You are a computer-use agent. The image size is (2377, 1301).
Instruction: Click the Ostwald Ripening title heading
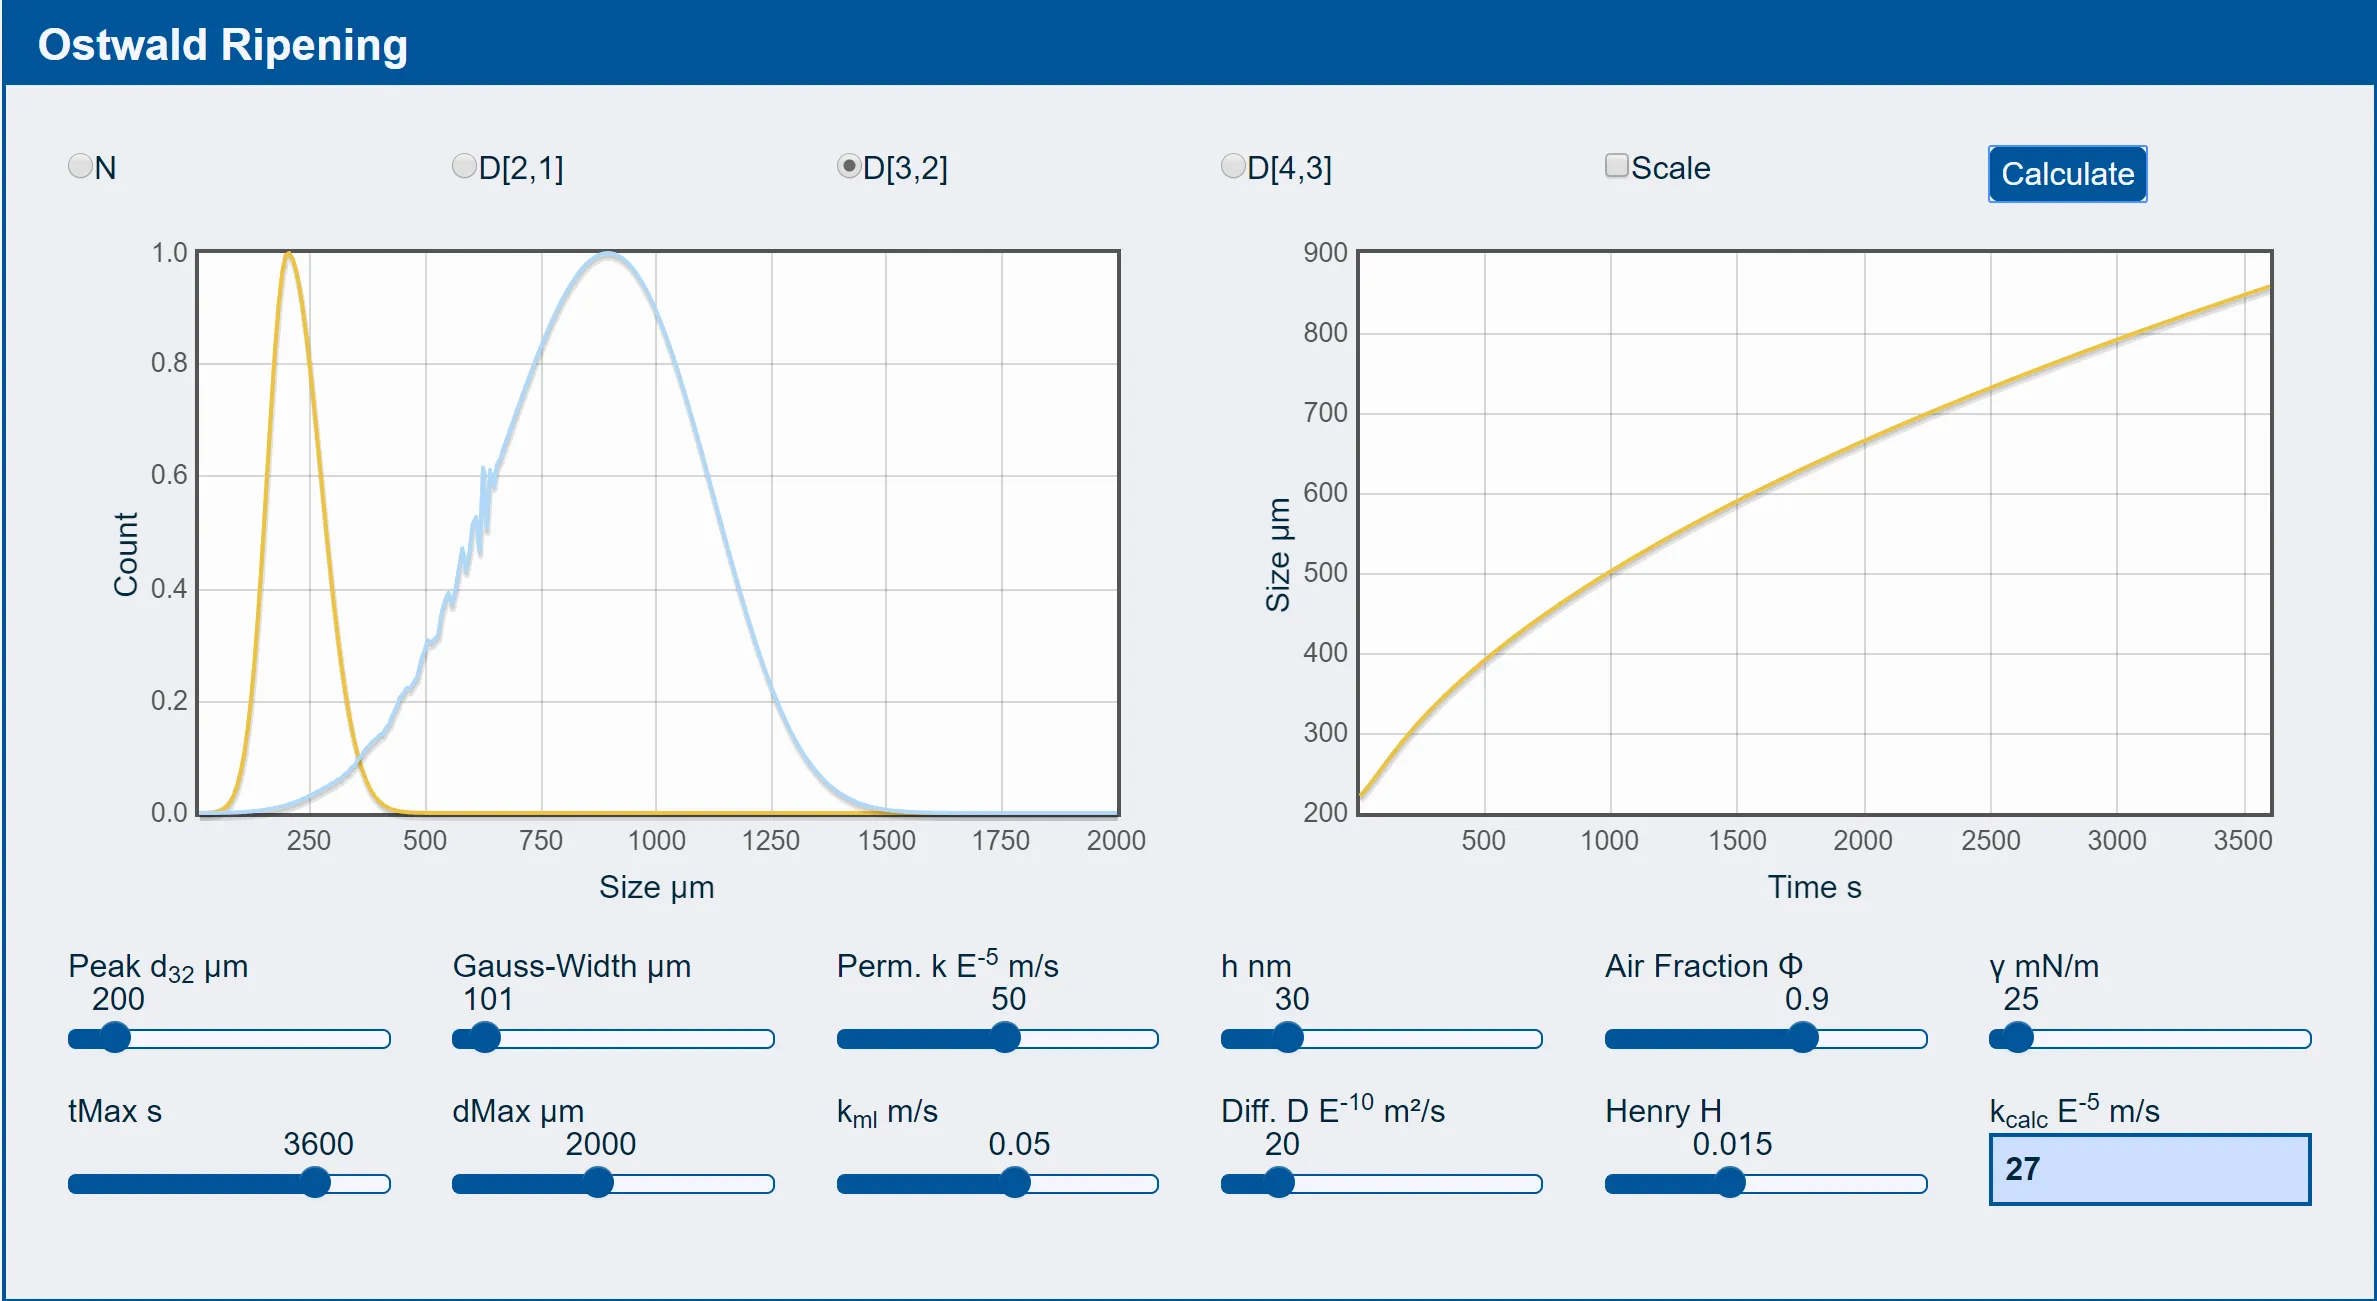point(223,45)
